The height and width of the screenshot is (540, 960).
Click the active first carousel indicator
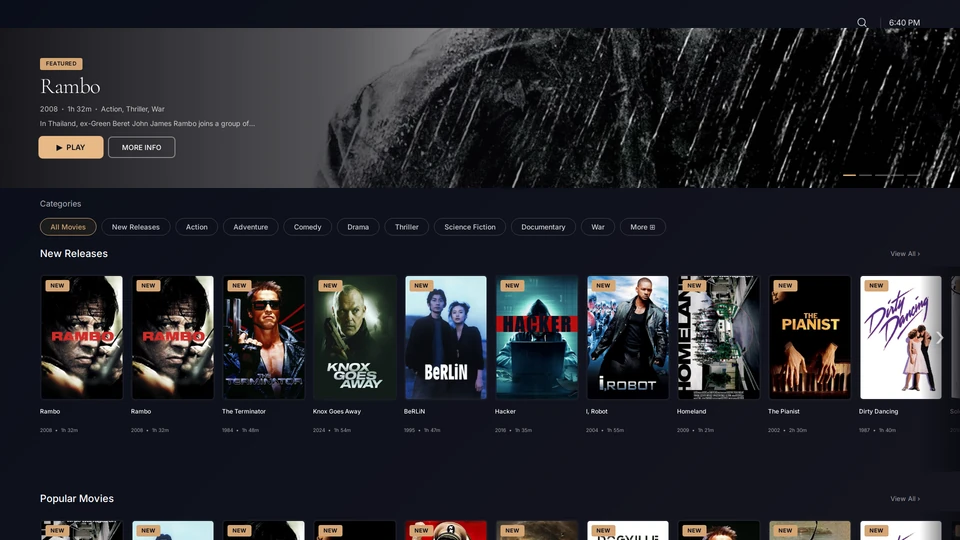coord(849,175)
